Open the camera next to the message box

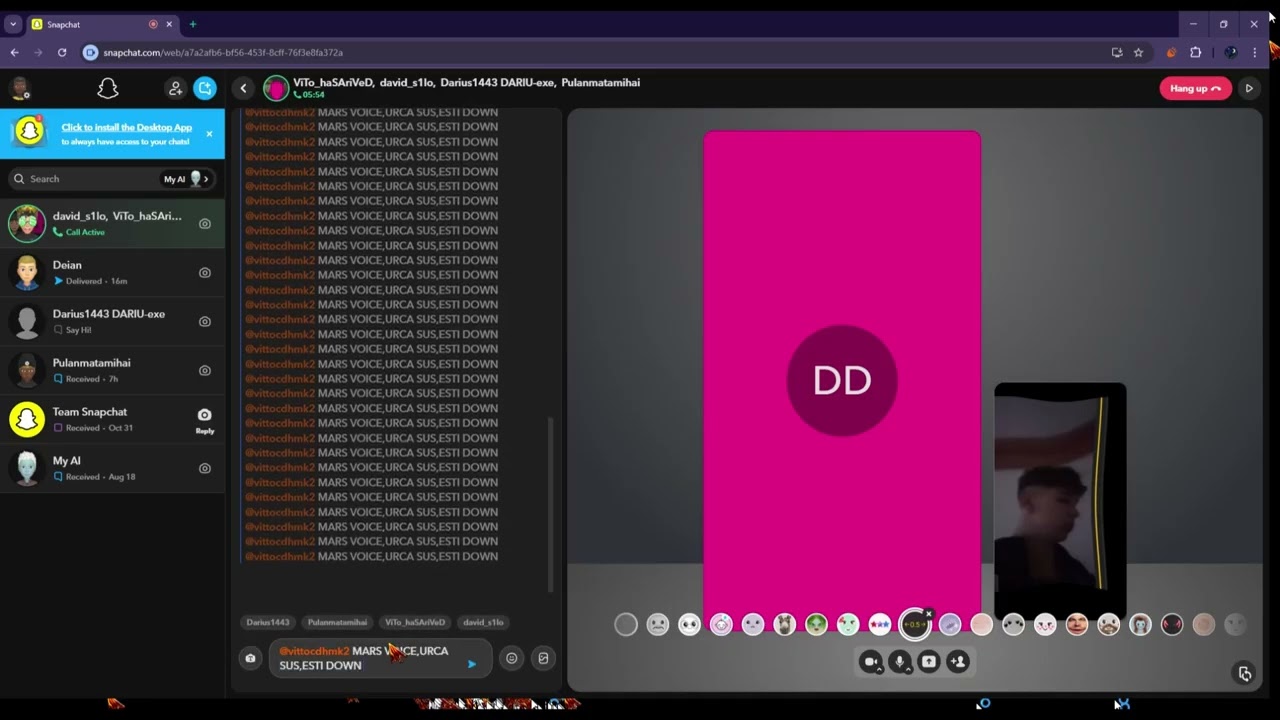[251, 658]
